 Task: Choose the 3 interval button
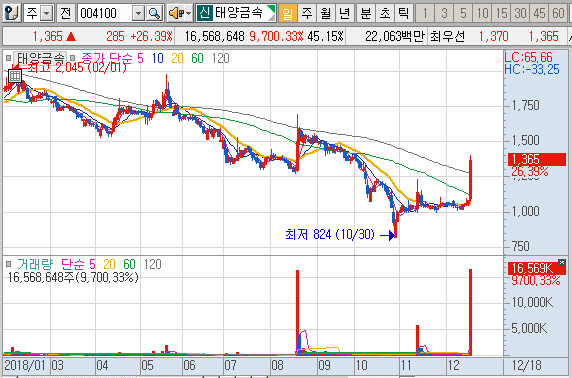pyautogui.click(x=444, y=14)
